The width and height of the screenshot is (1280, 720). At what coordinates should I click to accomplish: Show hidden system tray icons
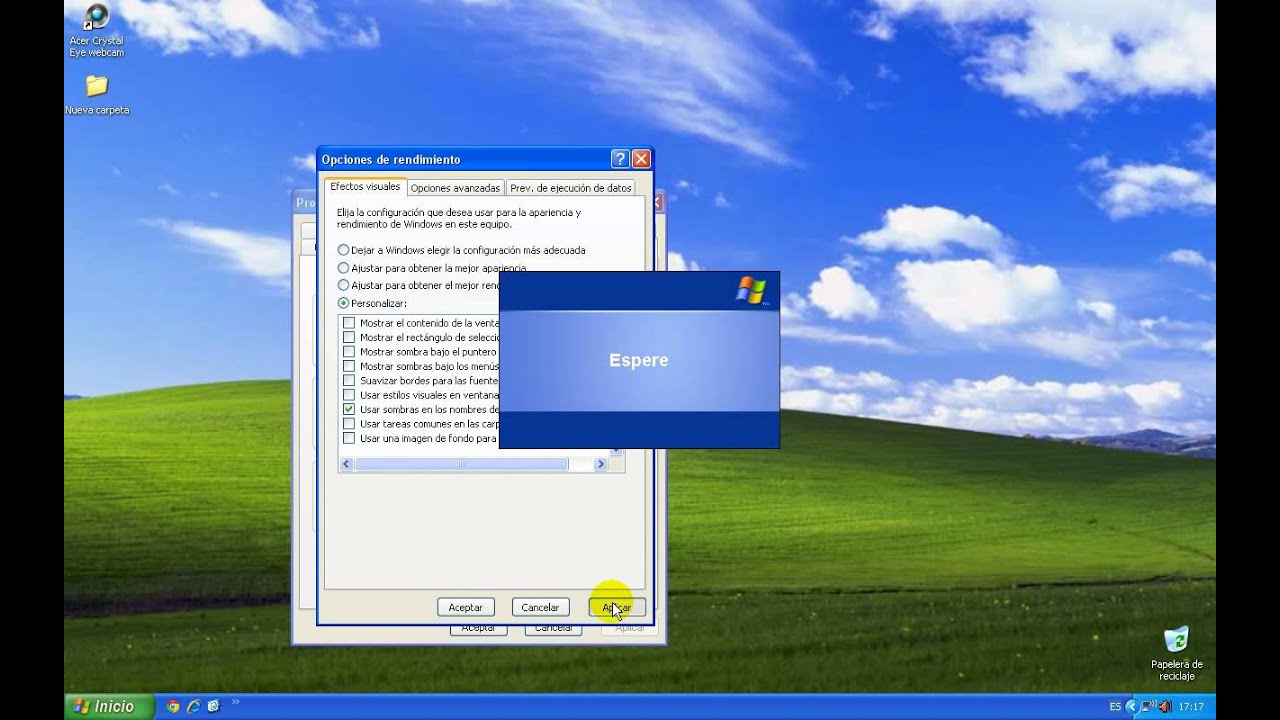pos(1131,706)
